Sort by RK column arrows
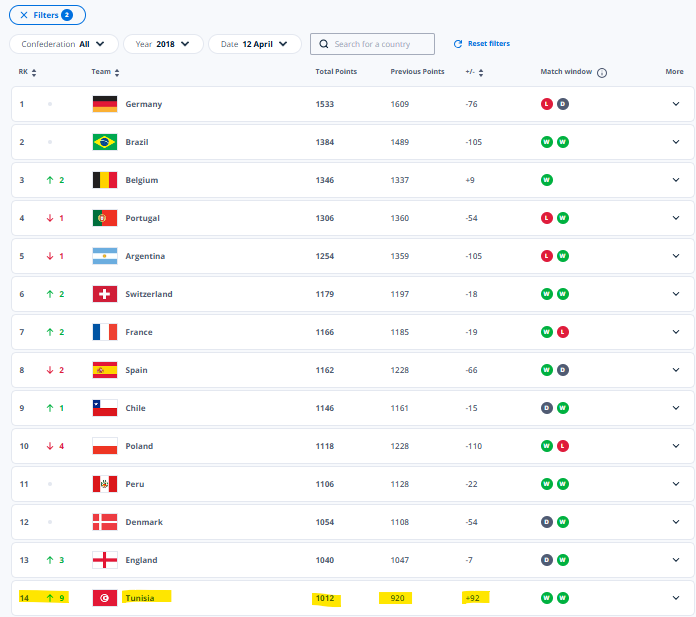This screenshot has height=617, width=696. click(34, 72)
